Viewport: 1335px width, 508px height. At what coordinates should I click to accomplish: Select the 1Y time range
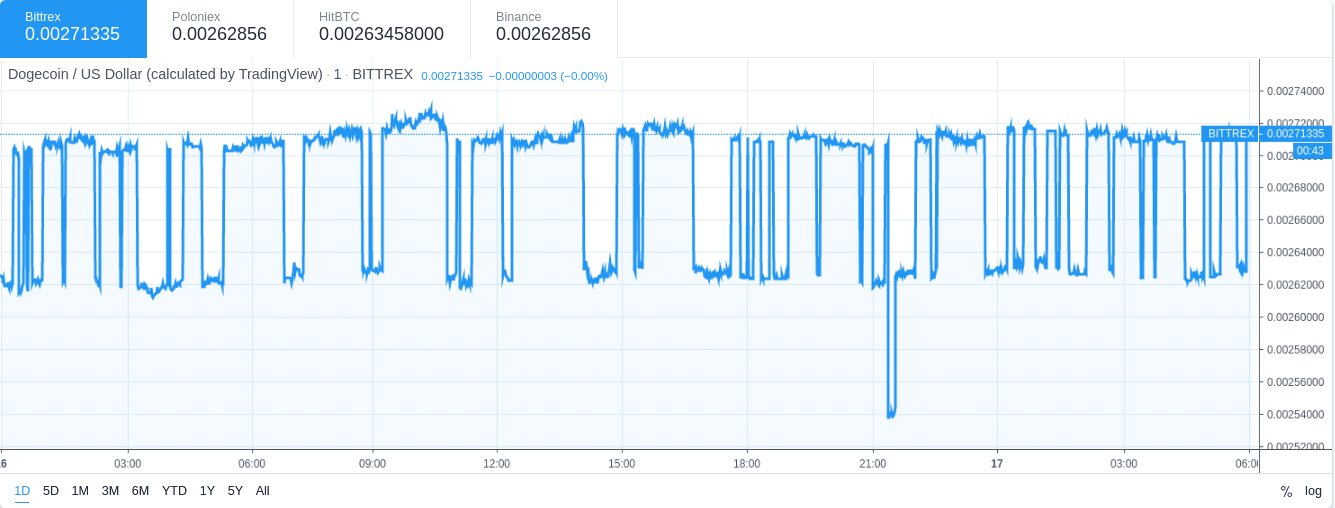pos(207,491)
